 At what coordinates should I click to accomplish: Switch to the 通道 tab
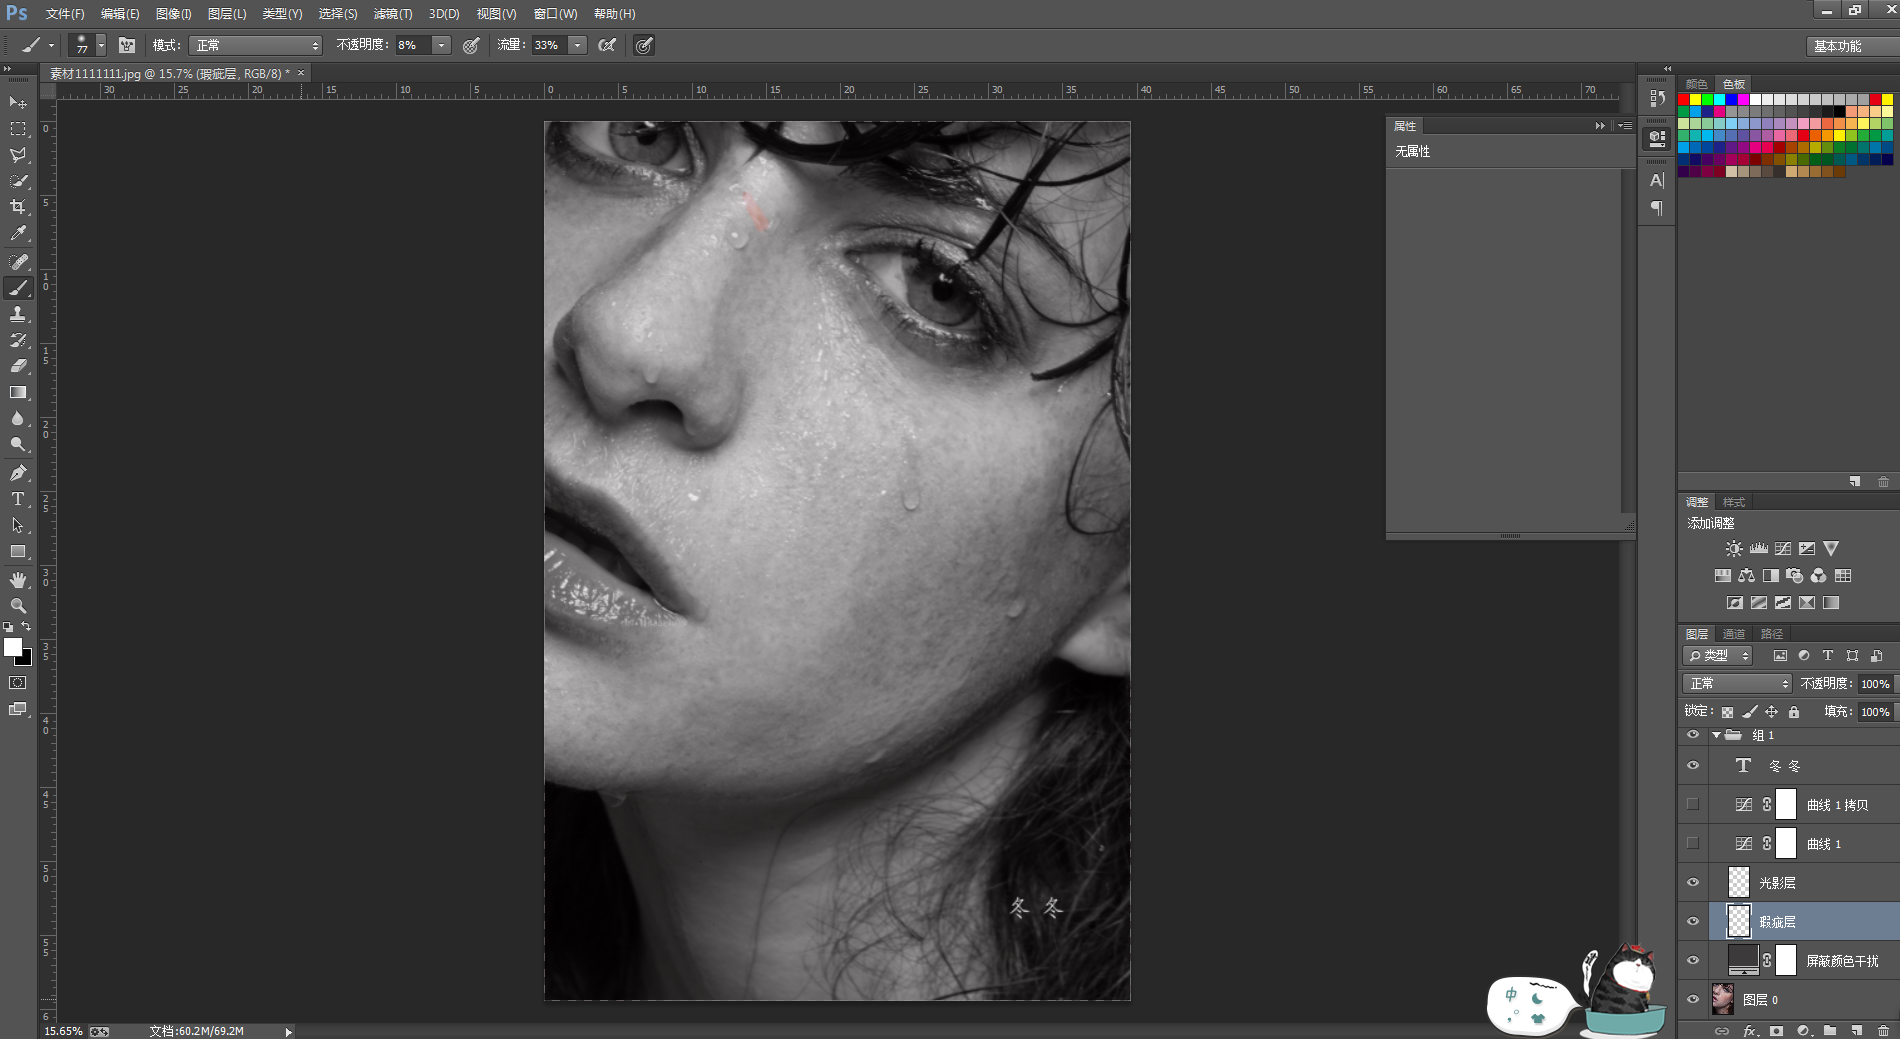coord(1734,634)
